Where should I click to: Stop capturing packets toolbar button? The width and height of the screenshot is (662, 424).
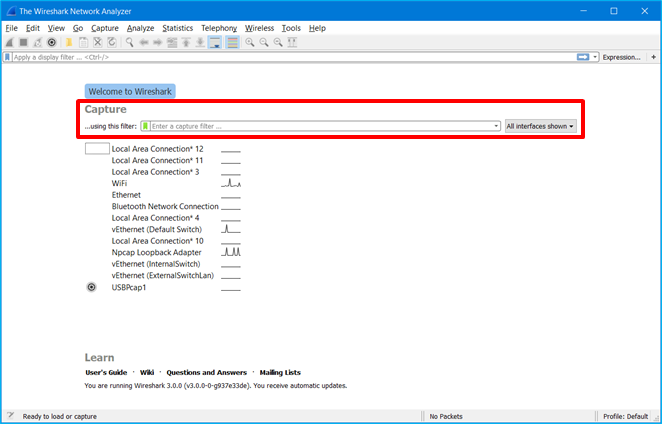click(24, 42)
